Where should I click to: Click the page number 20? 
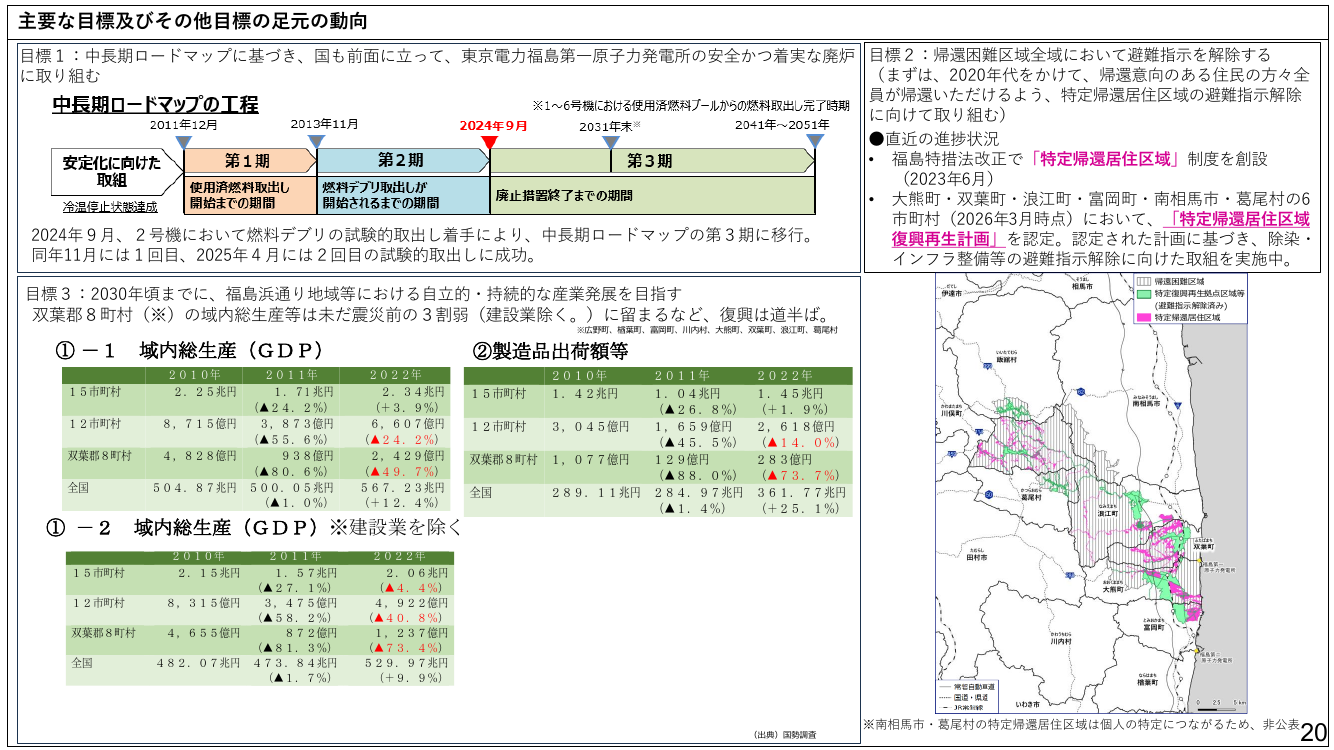[x=1314, y=733]
